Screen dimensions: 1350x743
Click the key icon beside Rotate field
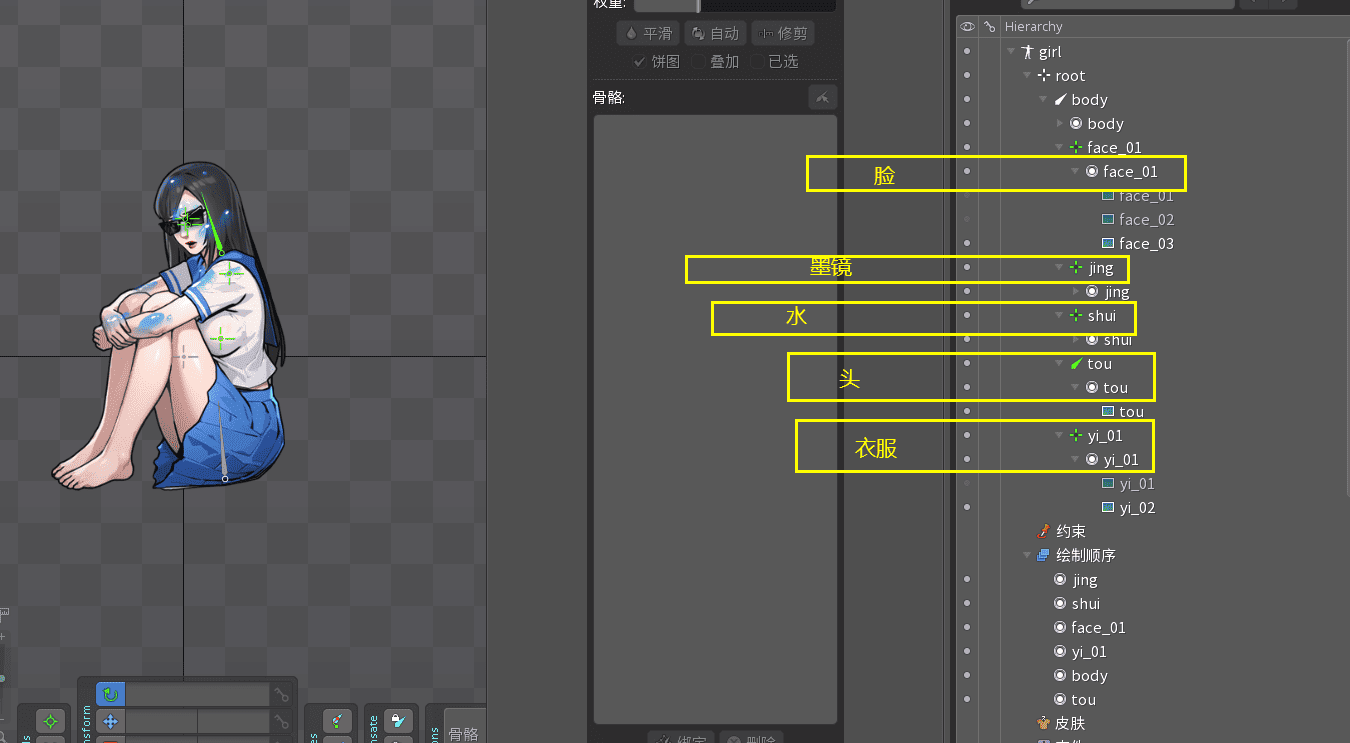pyautogui.click(x=283, y=695)
